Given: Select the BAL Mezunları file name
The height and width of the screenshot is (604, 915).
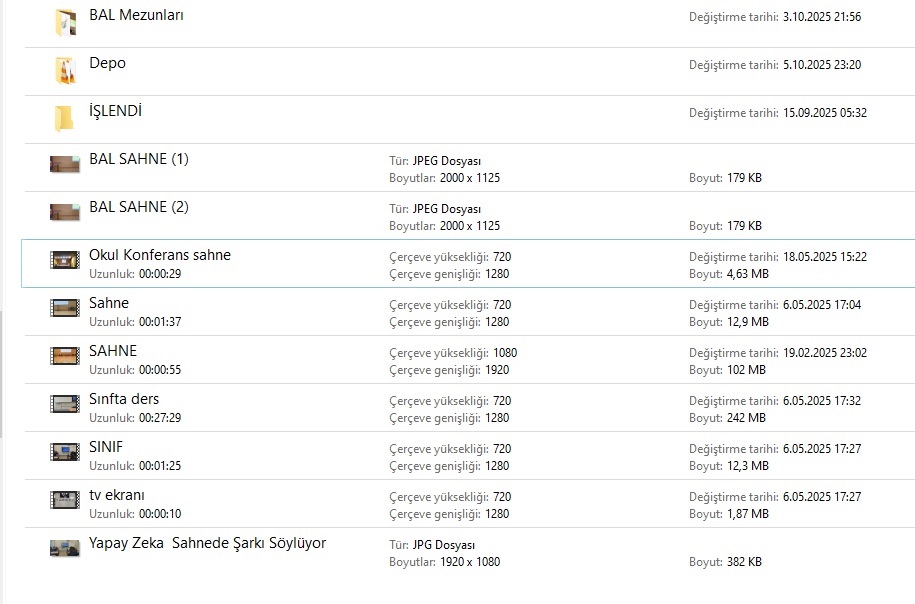Looking at the screenshot, I should pos(136,15).
